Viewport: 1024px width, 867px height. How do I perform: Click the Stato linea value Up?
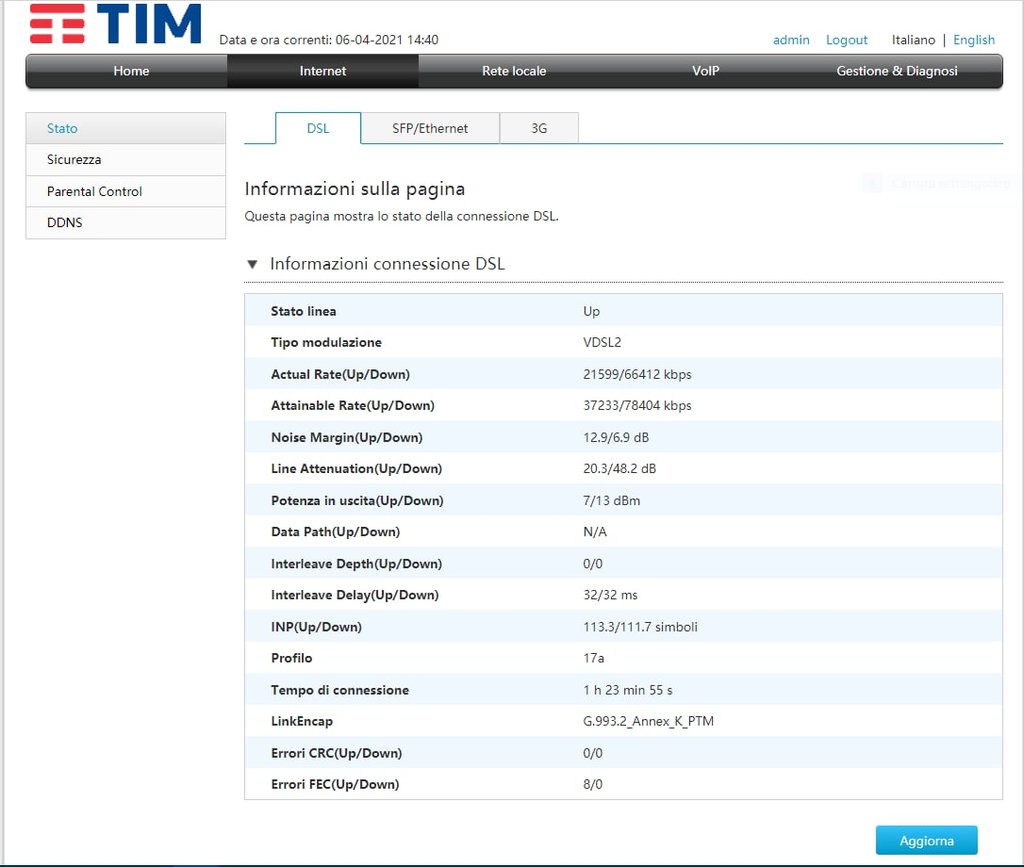point(591,311)
